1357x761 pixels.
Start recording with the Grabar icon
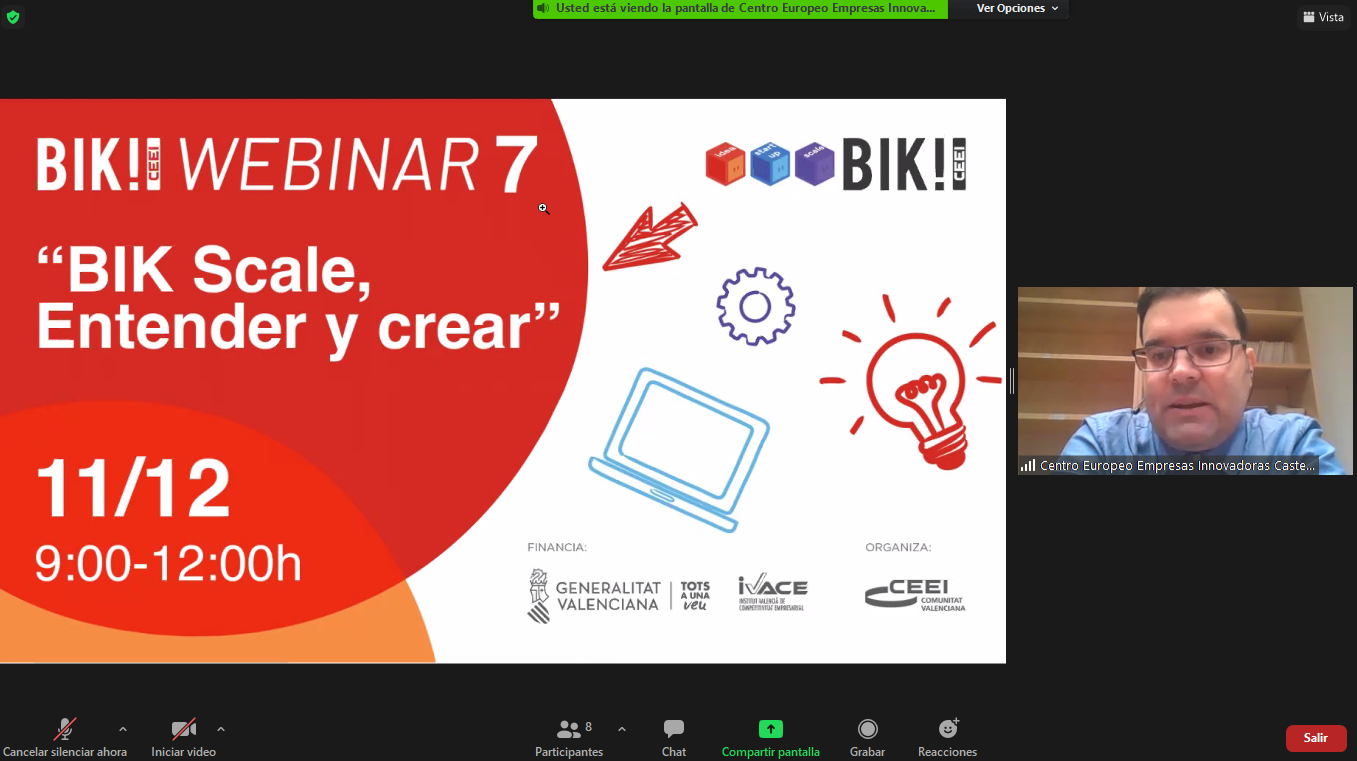(x=867, y=737)
